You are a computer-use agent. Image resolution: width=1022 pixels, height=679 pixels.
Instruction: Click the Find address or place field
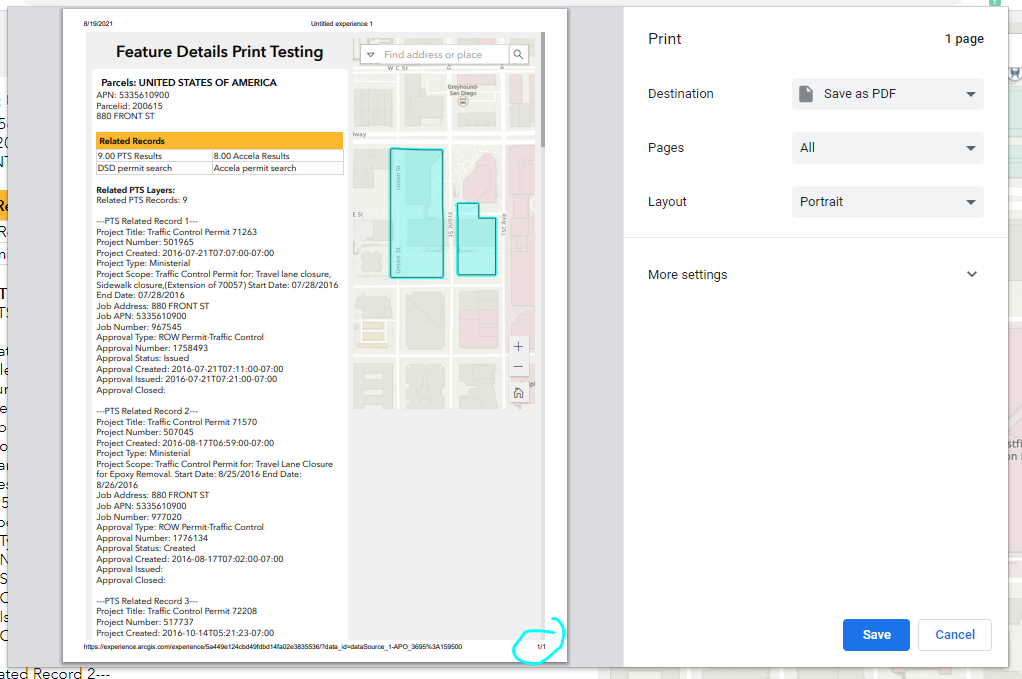(443, 55)
